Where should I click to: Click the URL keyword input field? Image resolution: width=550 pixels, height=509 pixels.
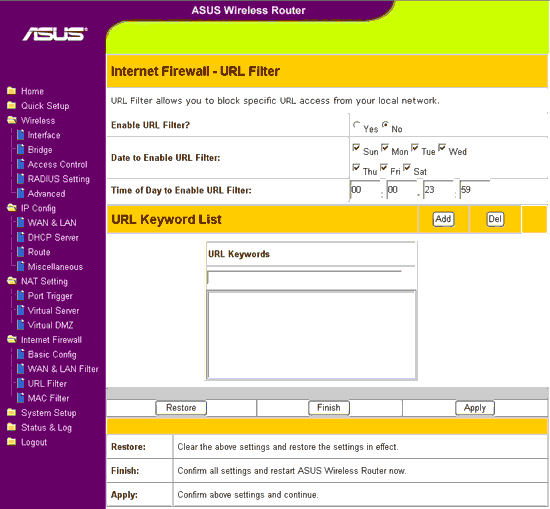[x=304, y=277]
